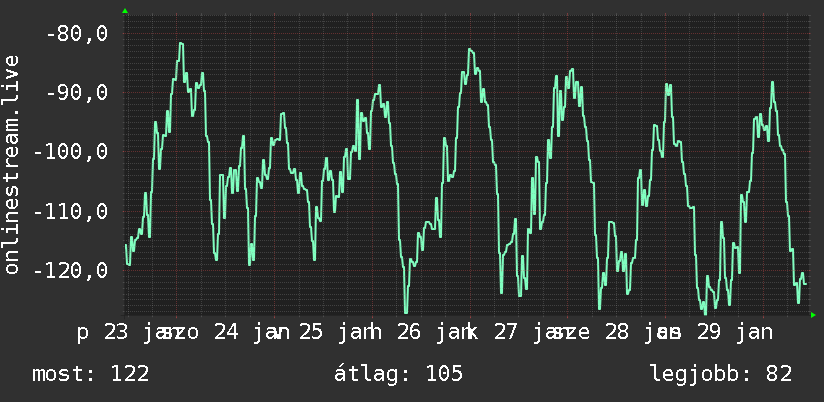
Task: Click the green arrow ending the x-axis
Action: (x=813, y=315)
